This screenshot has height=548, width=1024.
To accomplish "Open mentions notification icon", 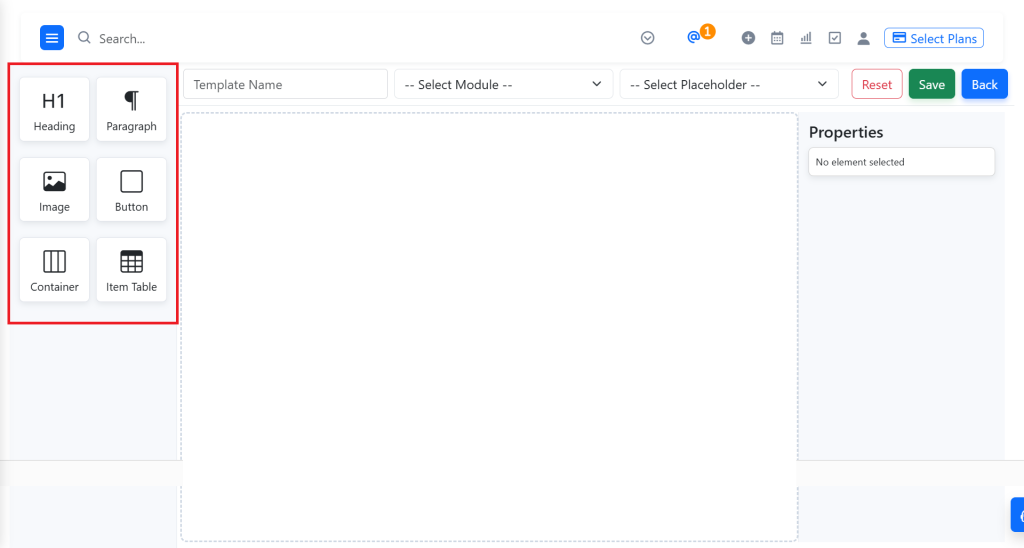I will pyautogui.click(x=694, y=38).
